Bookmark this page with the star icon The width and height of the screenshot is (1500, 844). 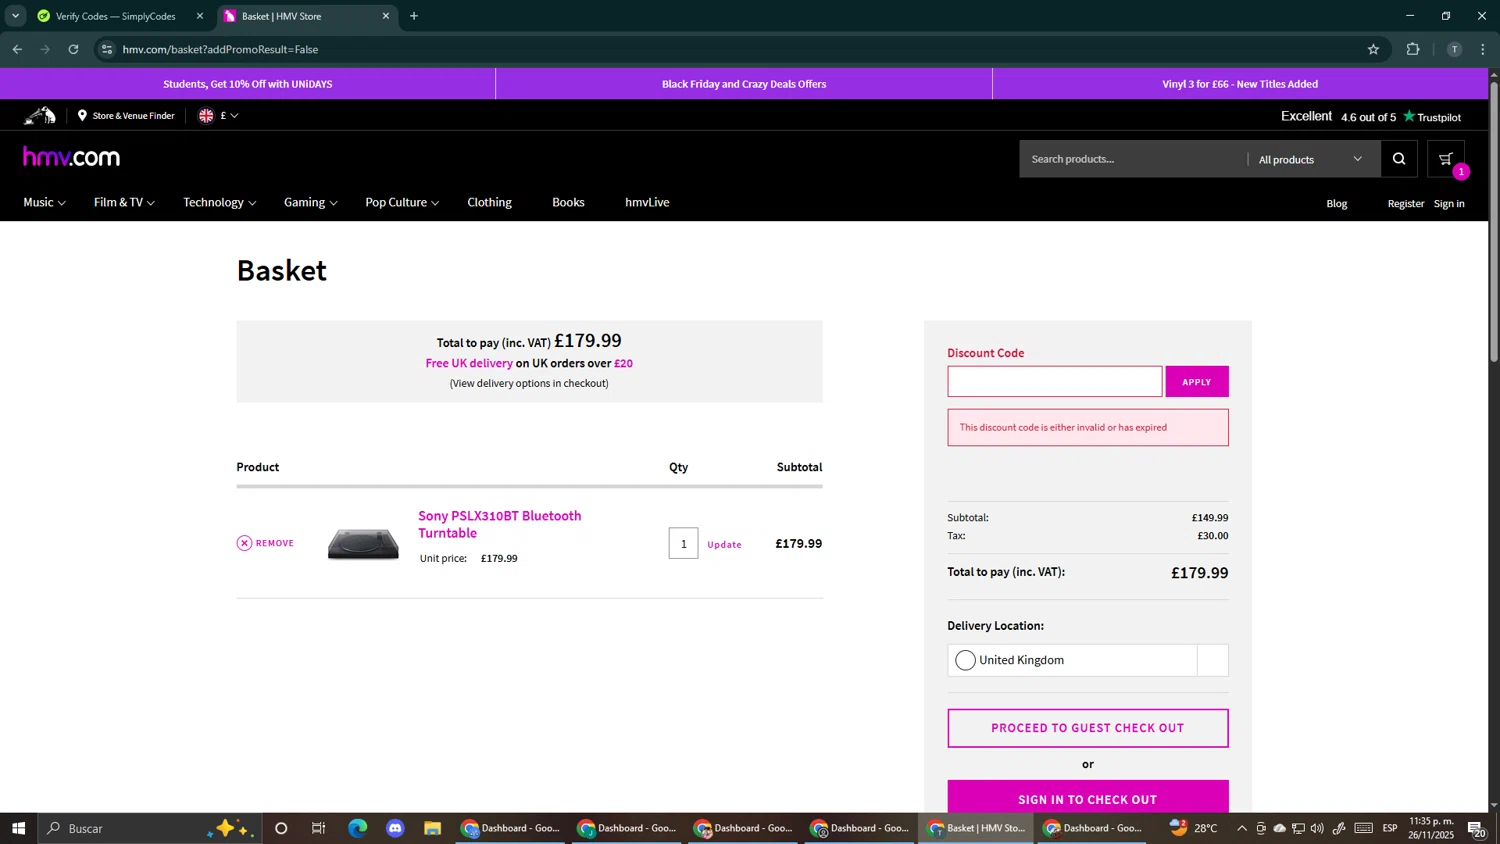coord(1373,49)
